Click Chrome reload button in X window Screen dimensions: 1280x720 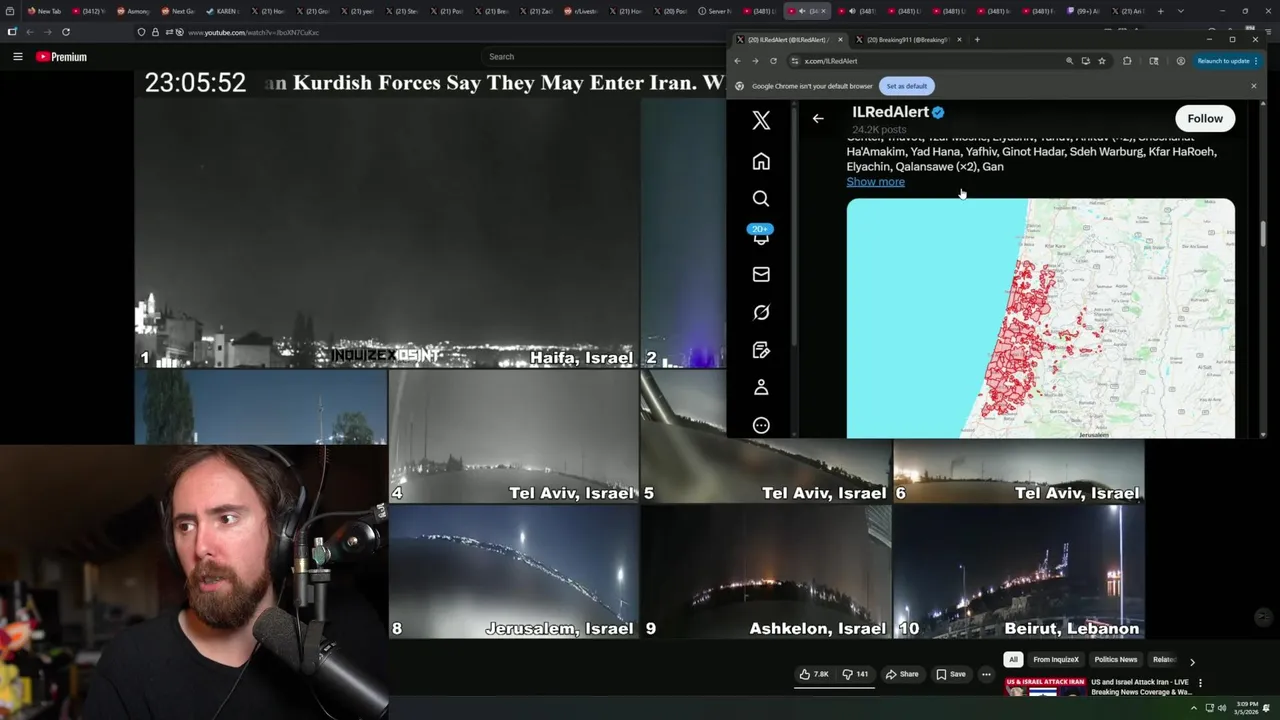(773, 61)
